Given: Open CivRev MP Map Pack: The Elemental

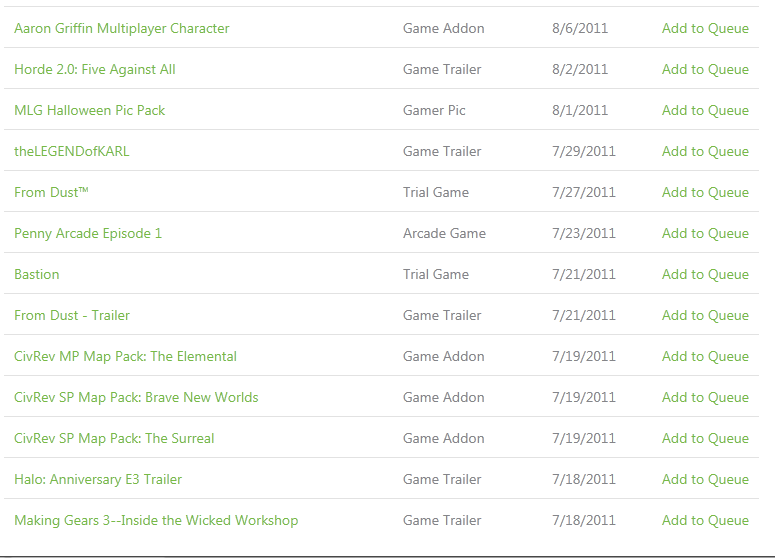Looking at the screenshot, I should (126, 357).
